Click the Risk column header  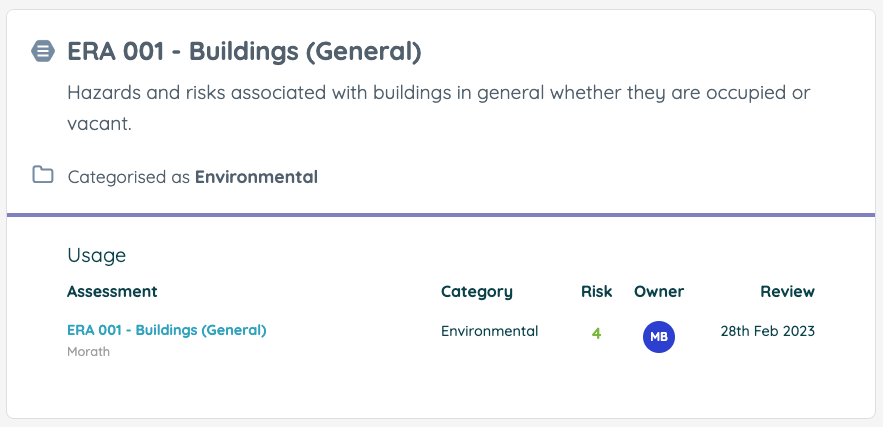point(596,292)
